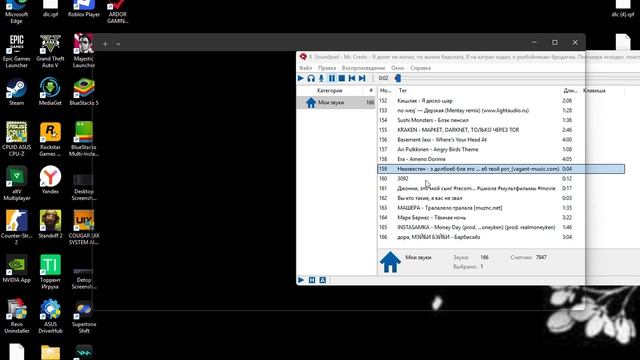
Task: Open ASUS DriverHub desktop icon
Action: click(x=50, y=316)
